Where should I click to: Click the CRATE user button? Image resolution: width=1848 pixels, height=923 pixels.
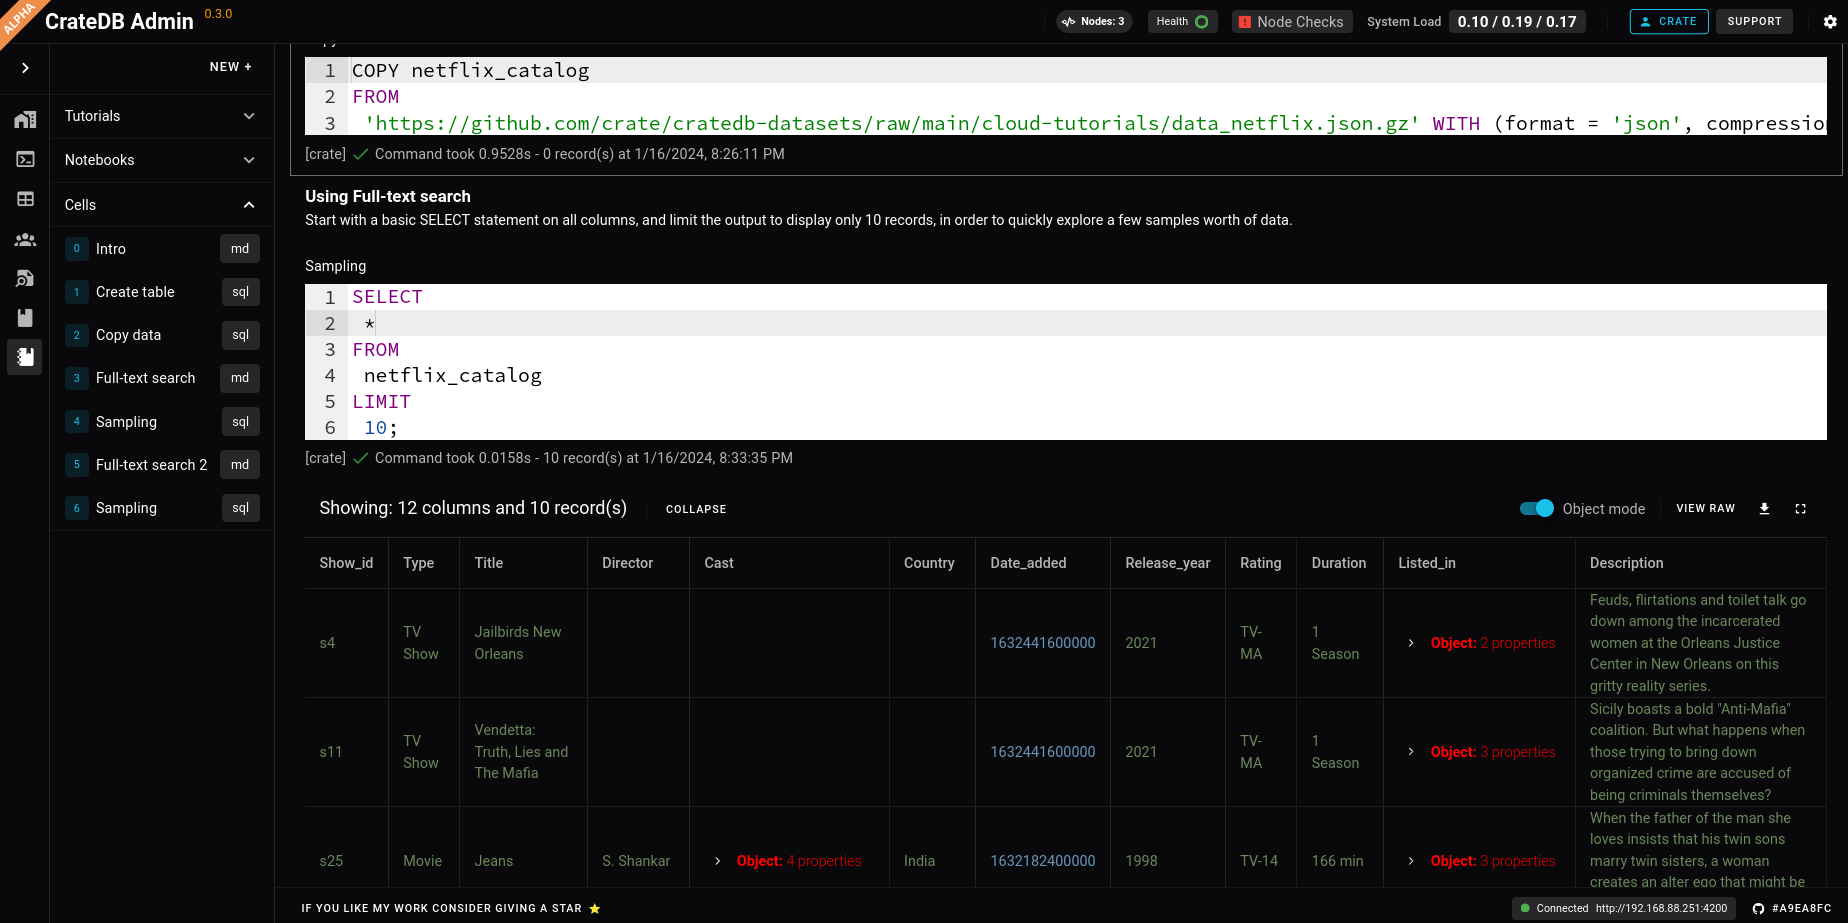[1669, 21]
